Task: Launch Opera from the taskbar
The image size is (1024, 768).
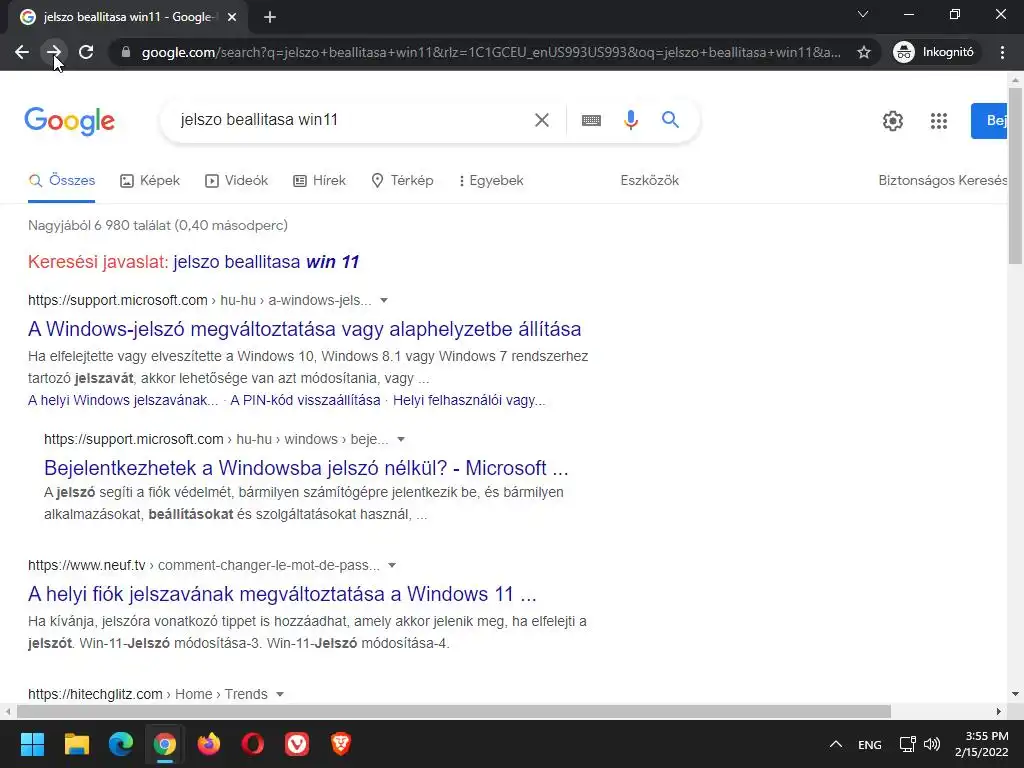Action: tap(253, 744)
